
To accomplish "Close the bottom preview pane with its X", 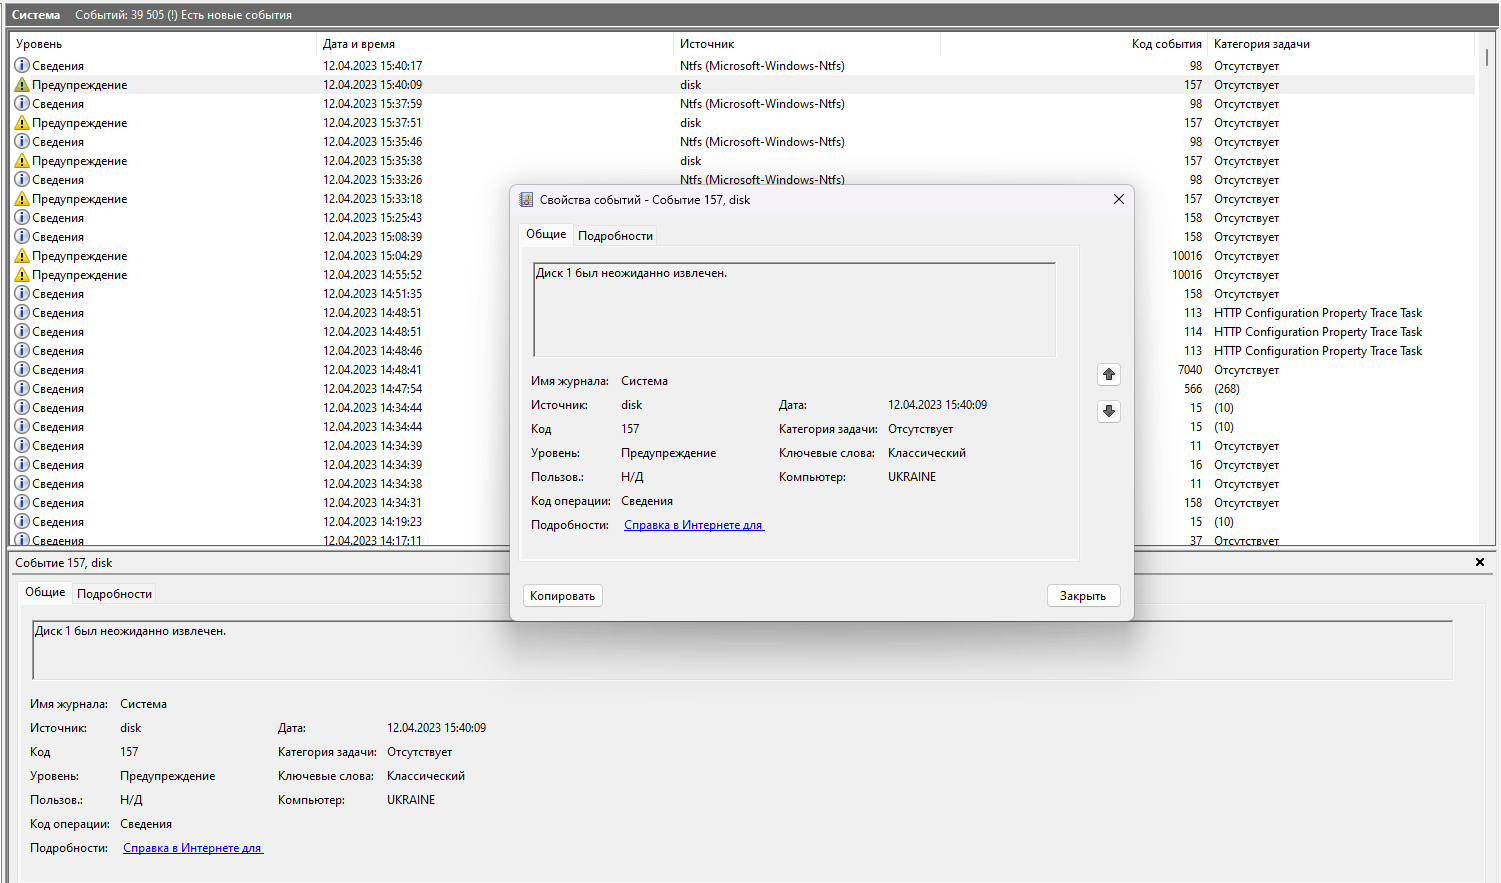I will [x=1480, y=562].
